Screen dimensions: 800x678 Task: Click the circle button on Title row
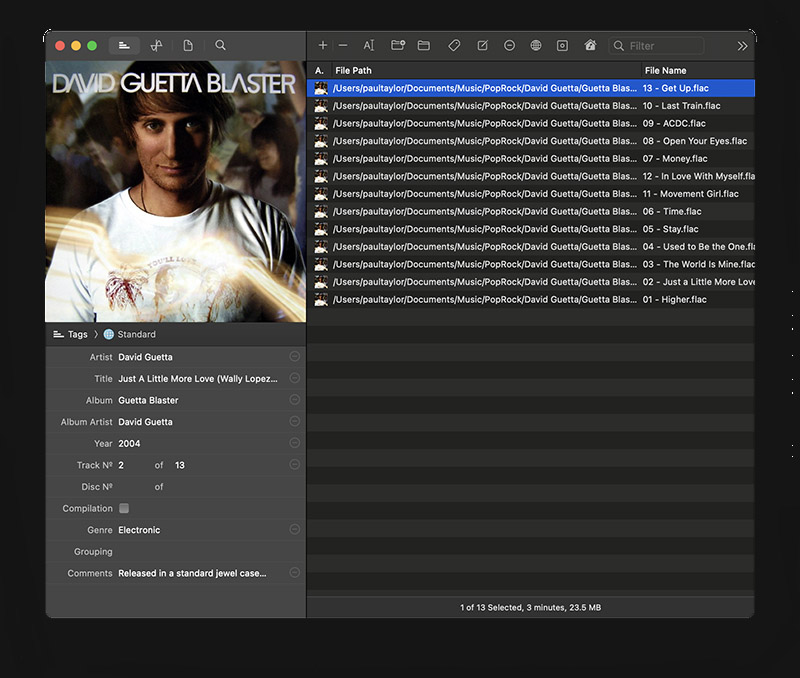pos(294,378)
